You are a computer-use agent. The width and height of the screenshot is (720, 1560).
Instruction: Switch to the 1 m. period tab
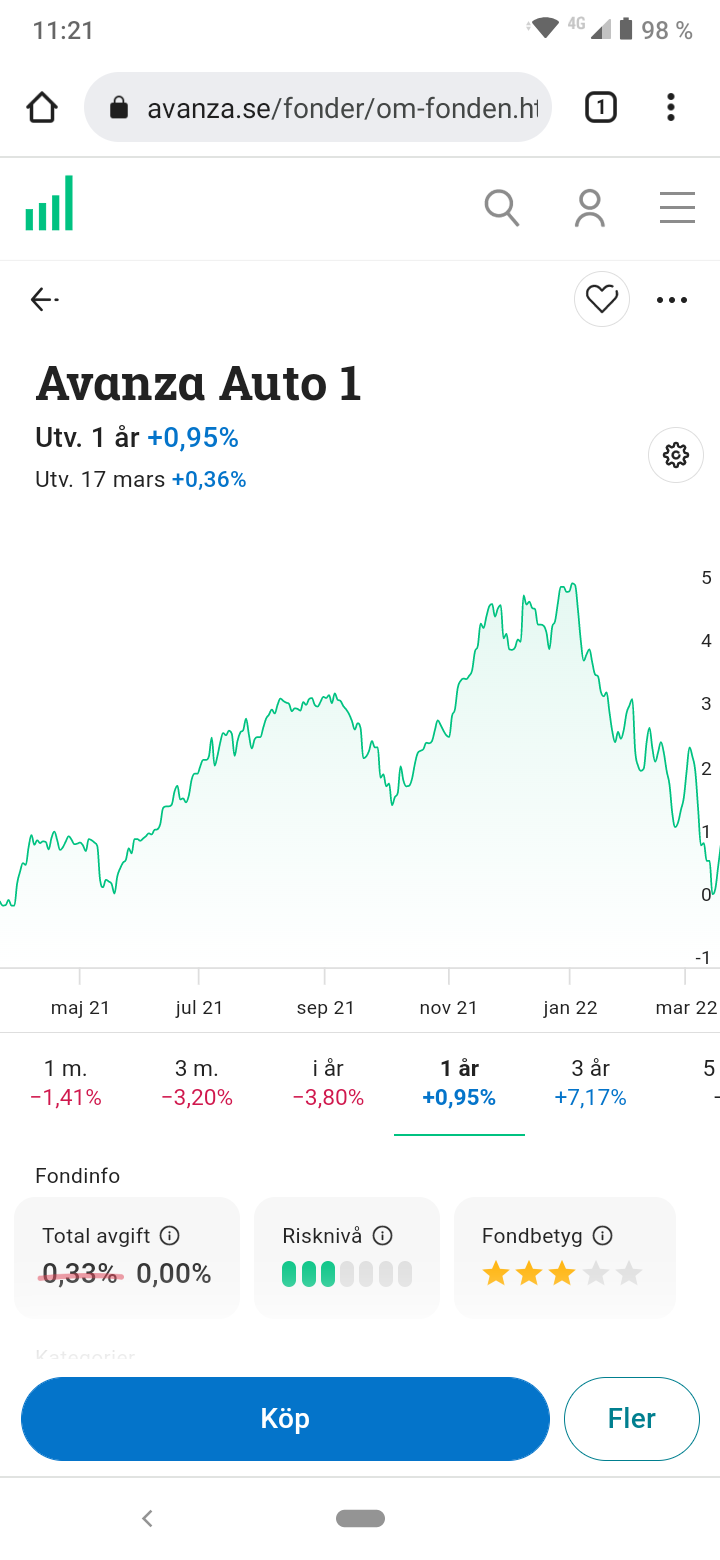click(66, 1083)
